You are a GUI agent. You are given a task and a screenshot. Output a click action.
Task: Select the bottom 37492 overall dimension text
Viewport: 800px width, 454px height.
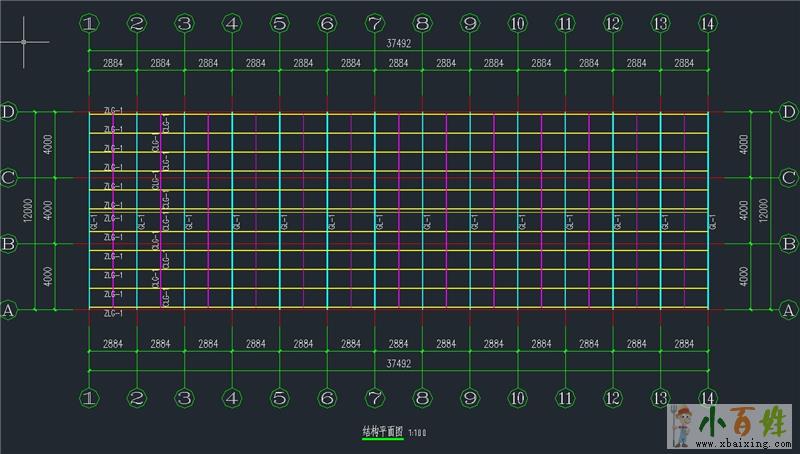[x=398, y=364]
